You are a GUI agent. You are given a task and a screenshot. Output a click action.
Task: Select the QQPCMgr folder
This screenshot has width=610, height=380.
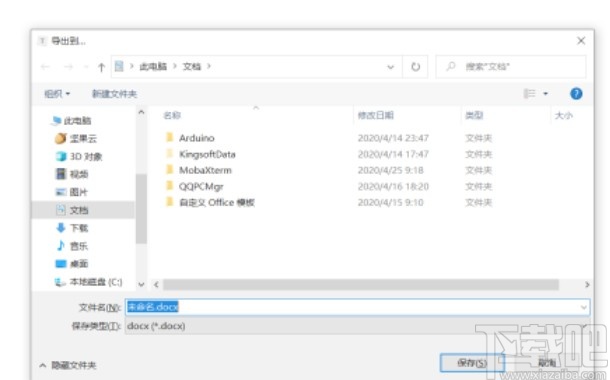(x=201, y=186)
